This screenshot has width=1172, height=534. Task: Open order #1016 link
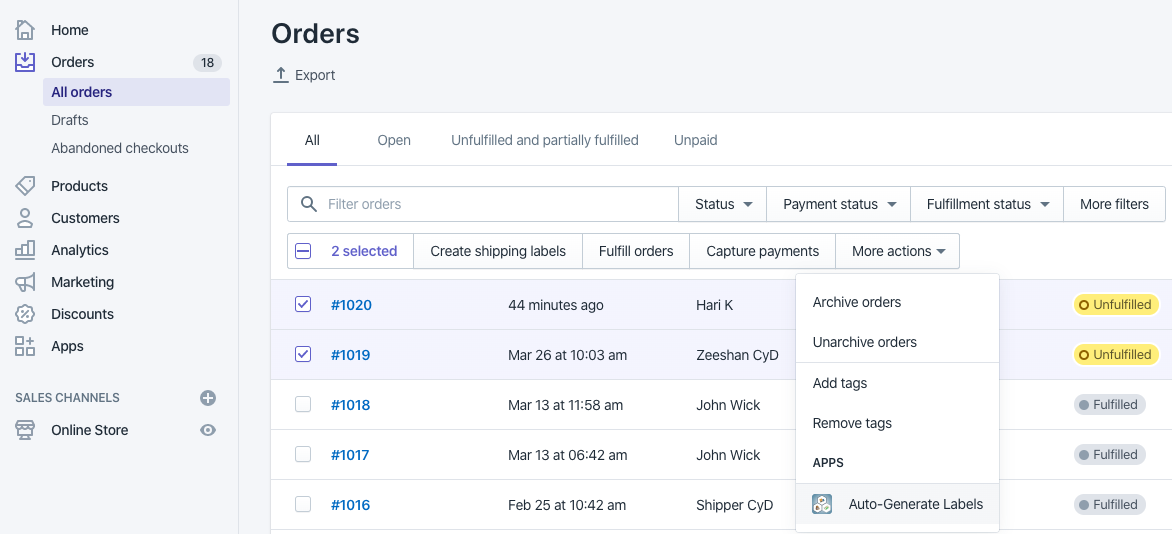[x=351, y=505]
